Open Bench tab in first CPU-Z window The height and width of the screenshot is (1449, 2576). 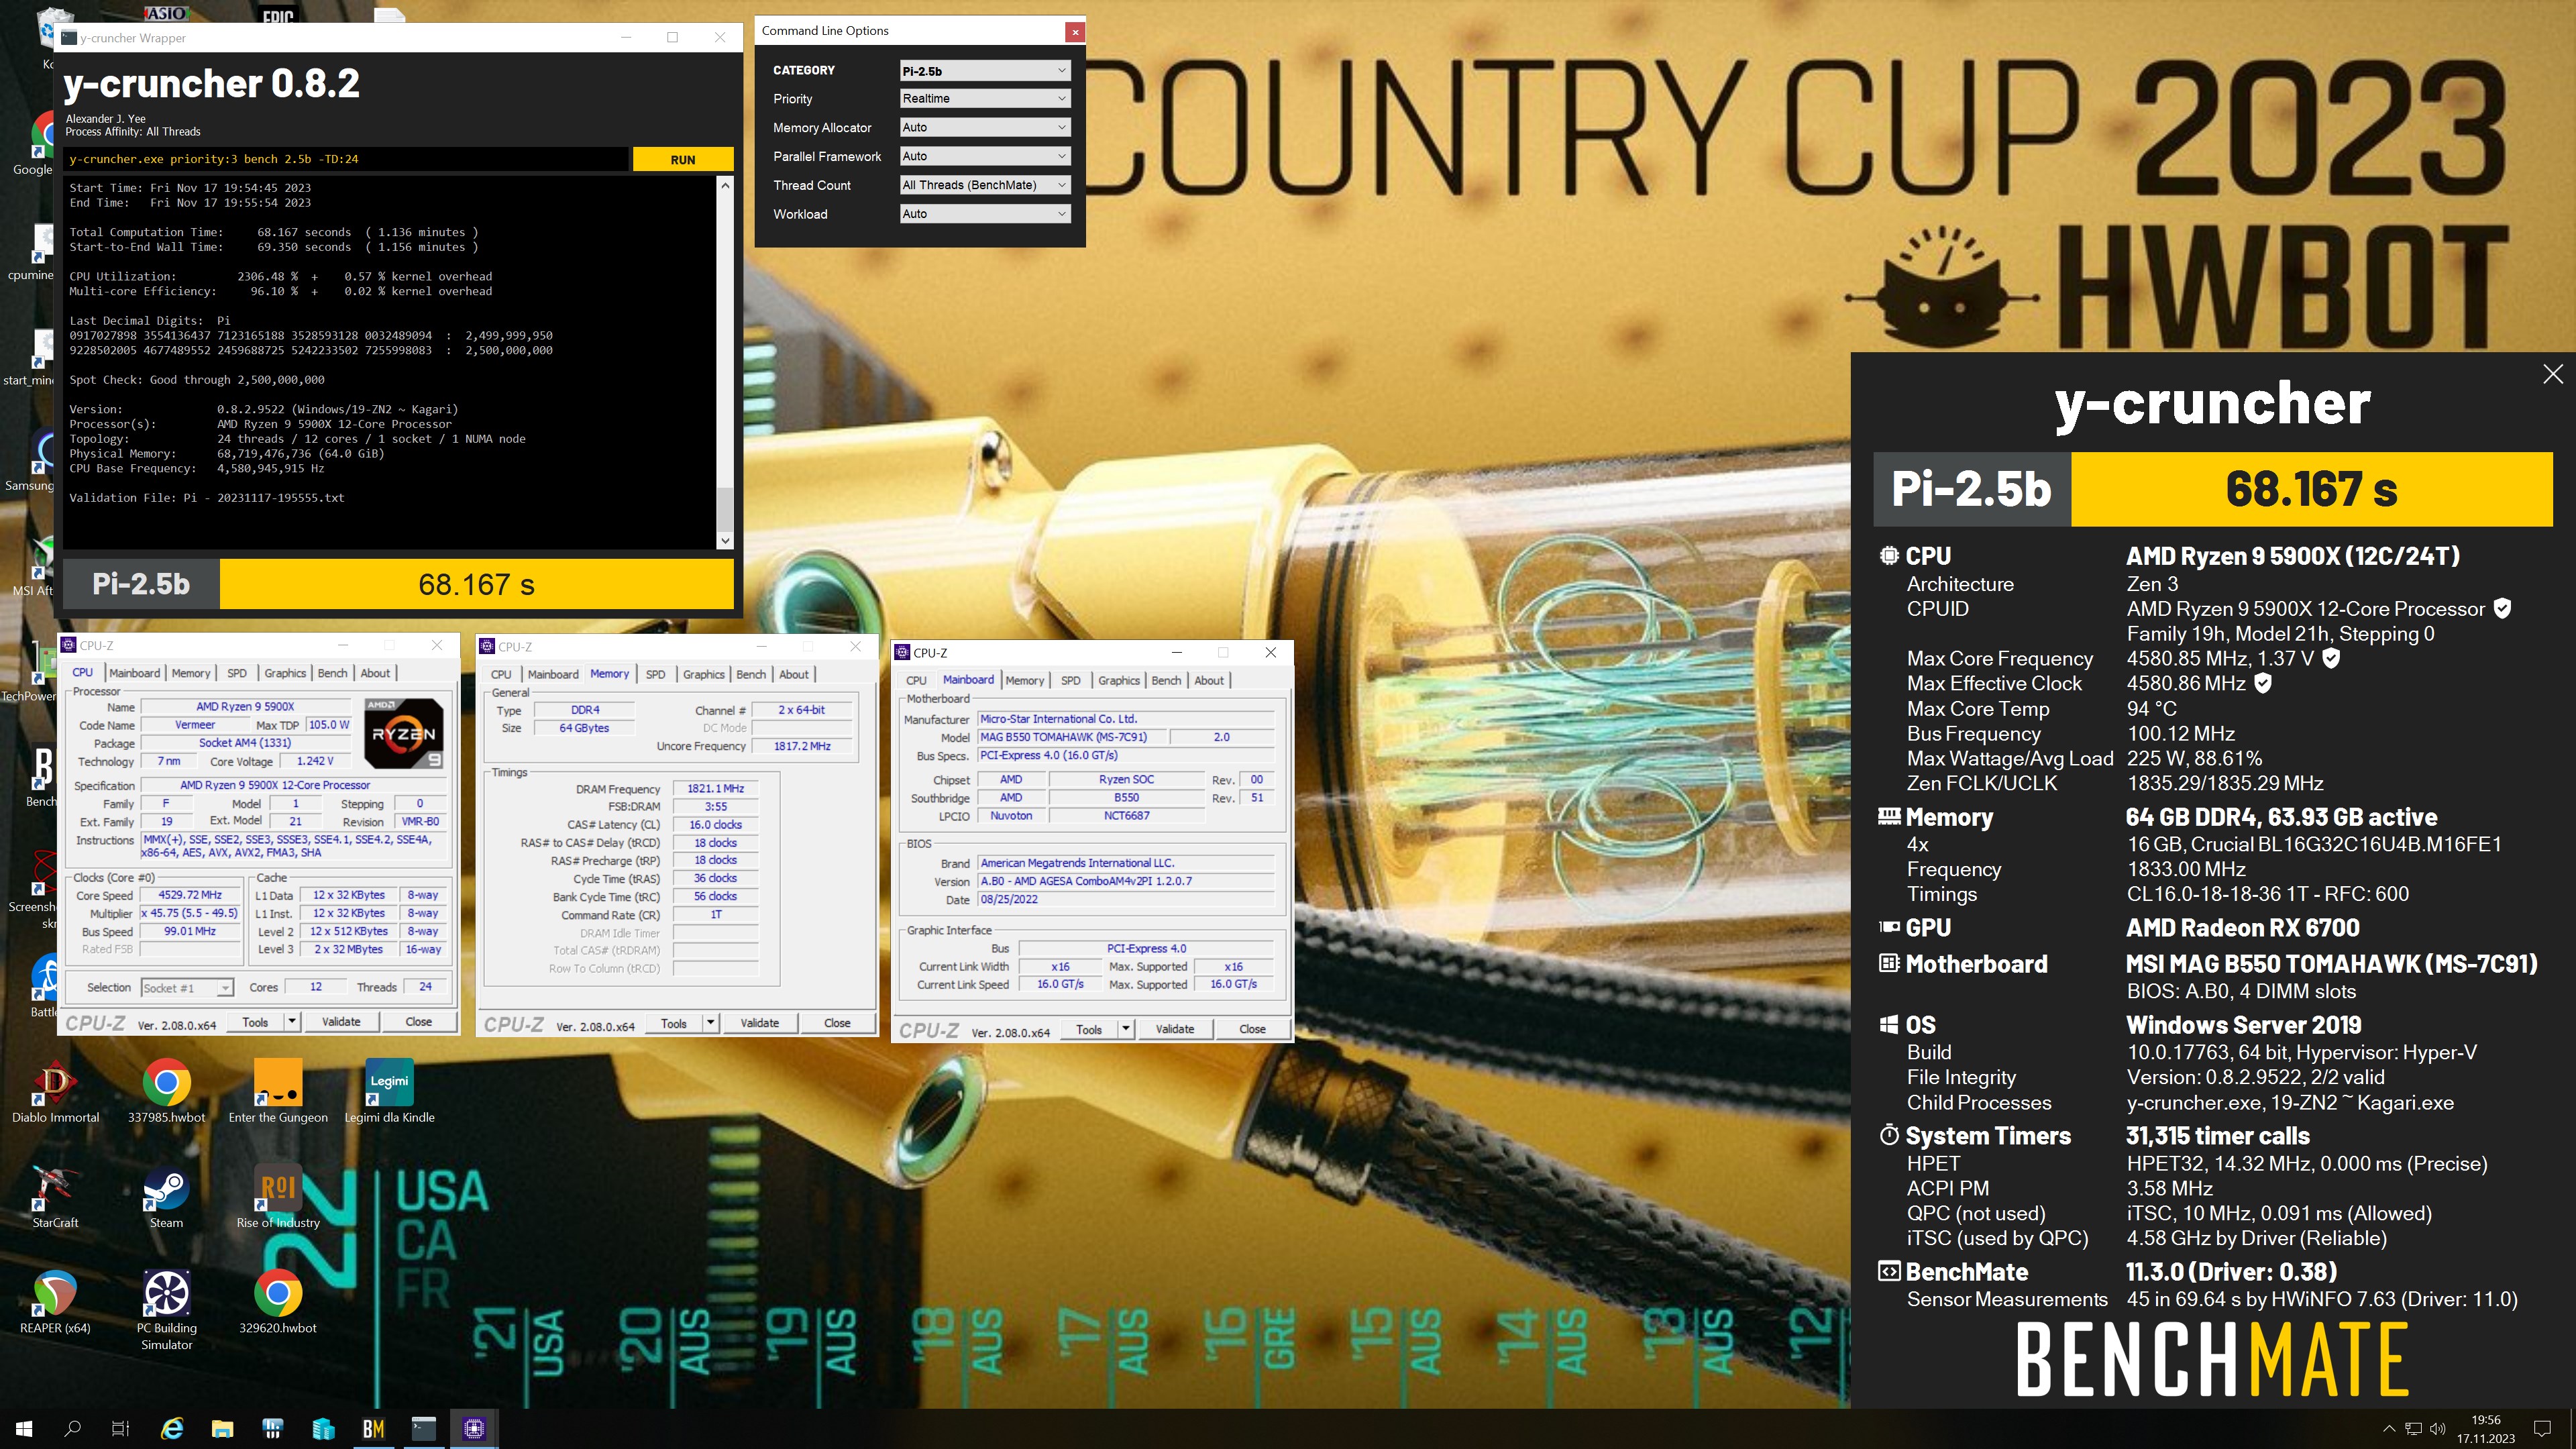click(x=332, y=673)
